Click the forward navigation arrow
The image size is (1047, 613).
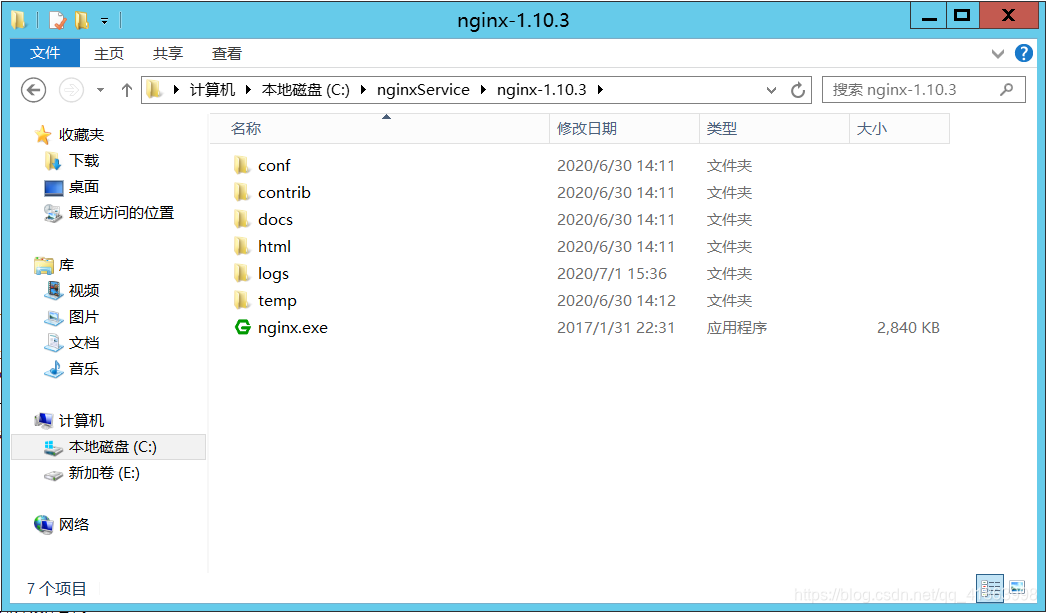pyautogui.click(x=71, y=89)
